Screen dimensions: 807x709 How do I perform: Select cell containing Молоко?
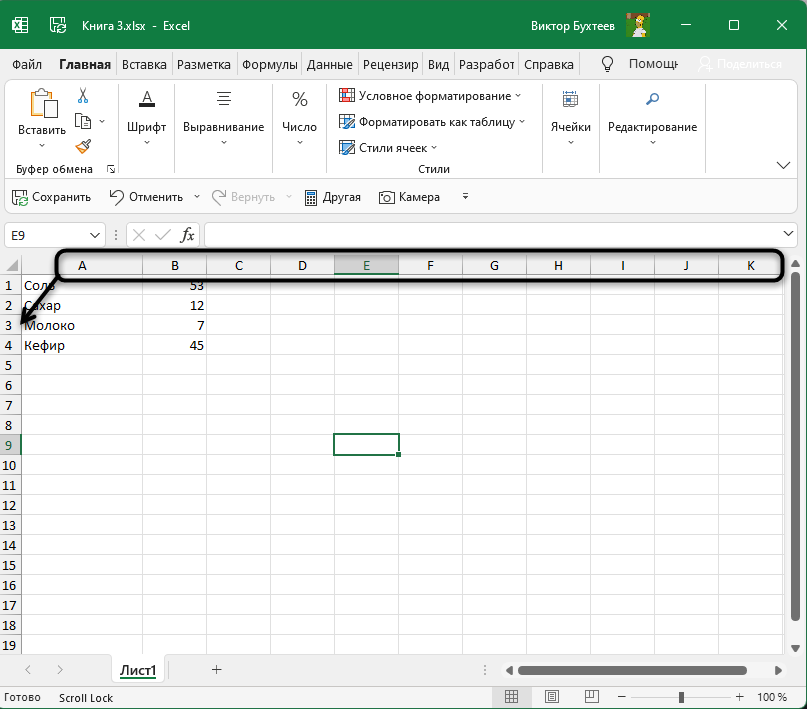coord(82,325)
